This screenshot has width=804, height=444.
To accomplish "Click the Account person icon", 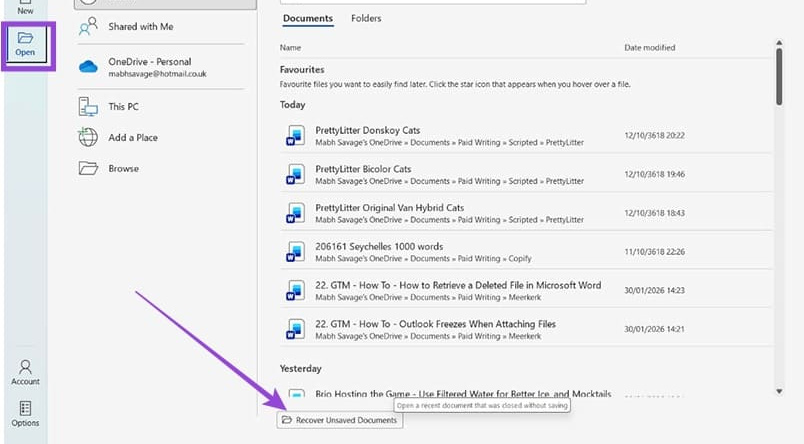I will coord(25,367).
